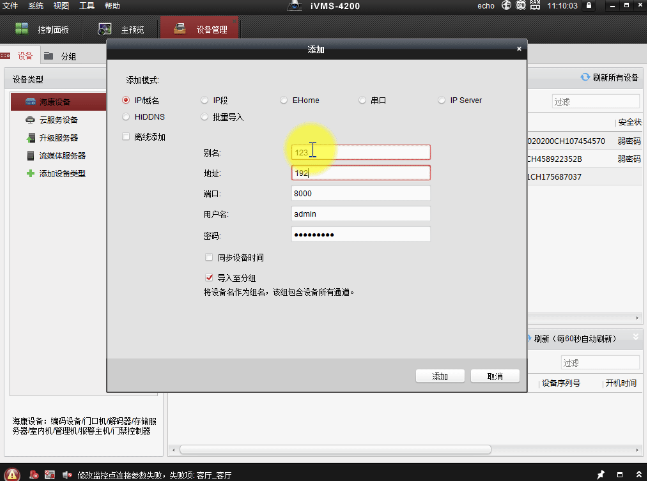
Task: Select the EHome add mode
Action: (x=285, y=100)
